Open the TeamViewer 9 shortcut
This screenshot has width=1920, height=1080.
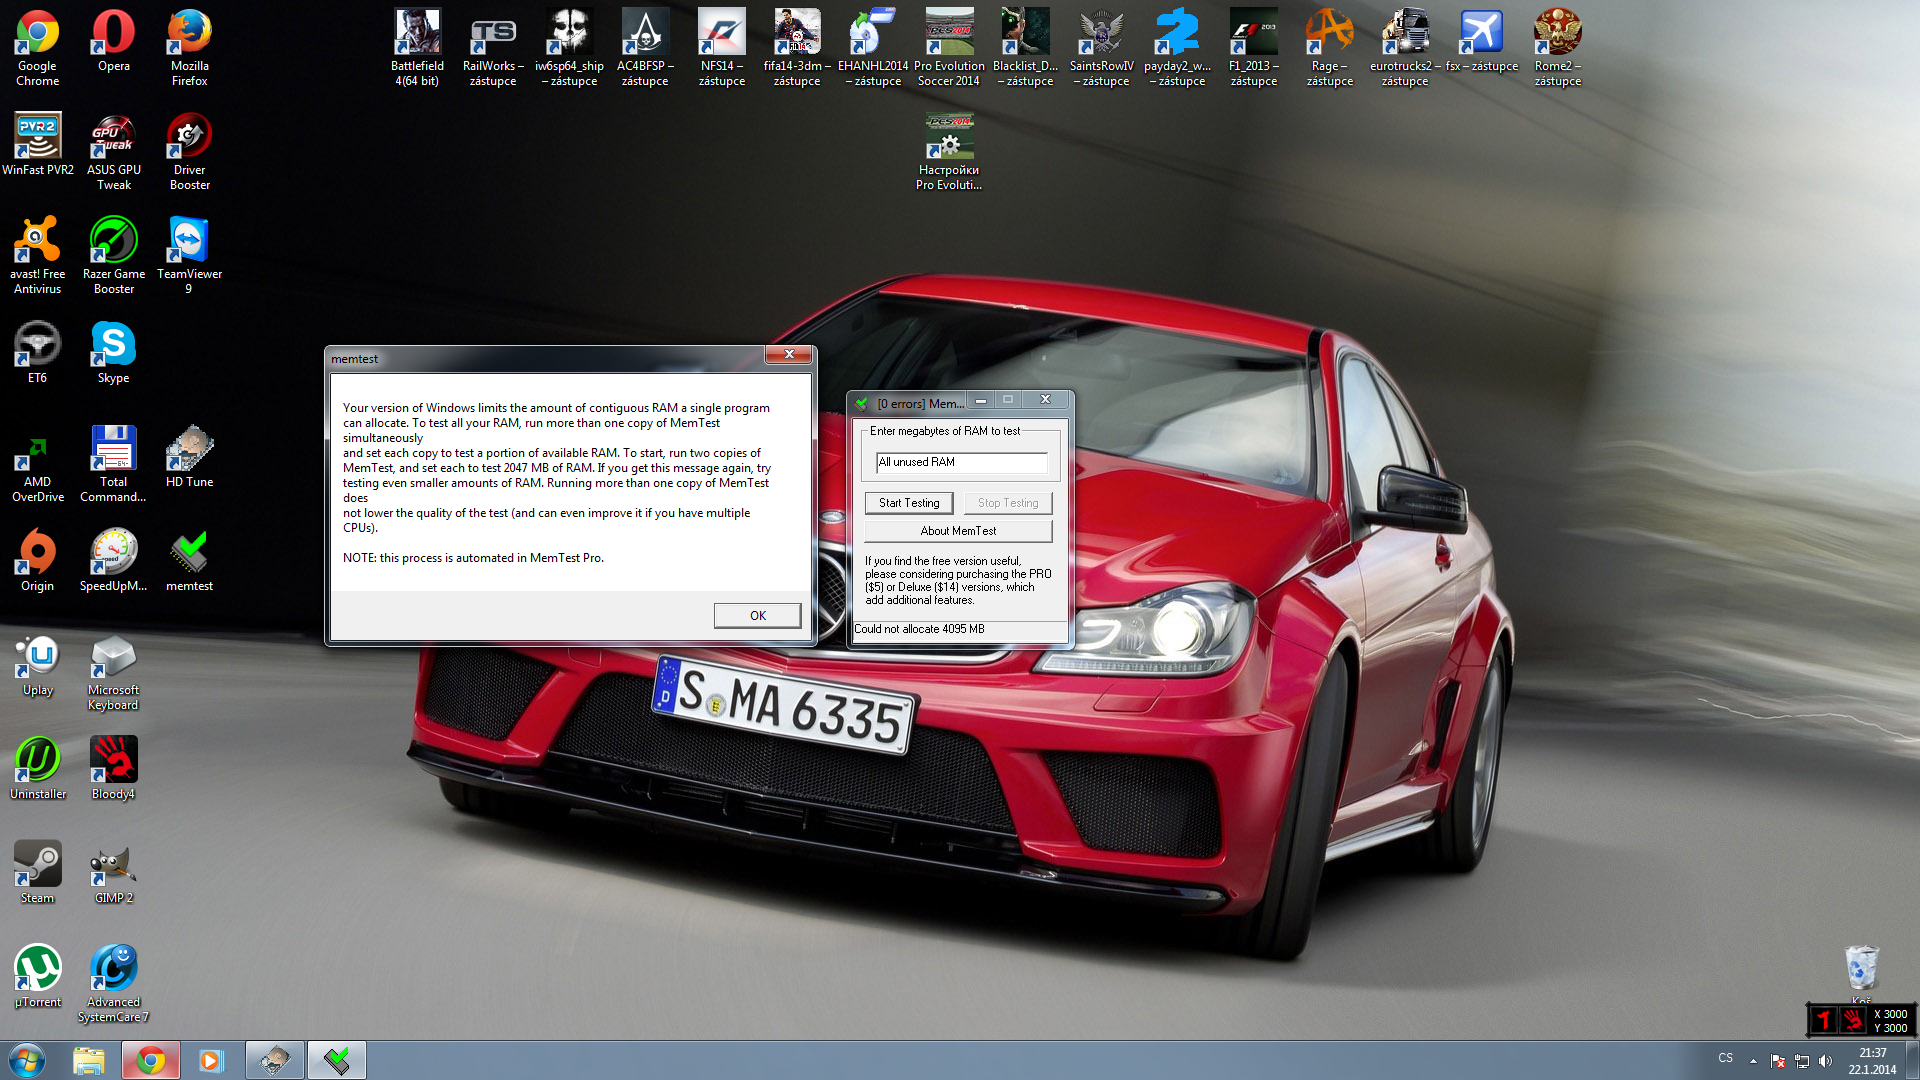click(x=189, y=242)
